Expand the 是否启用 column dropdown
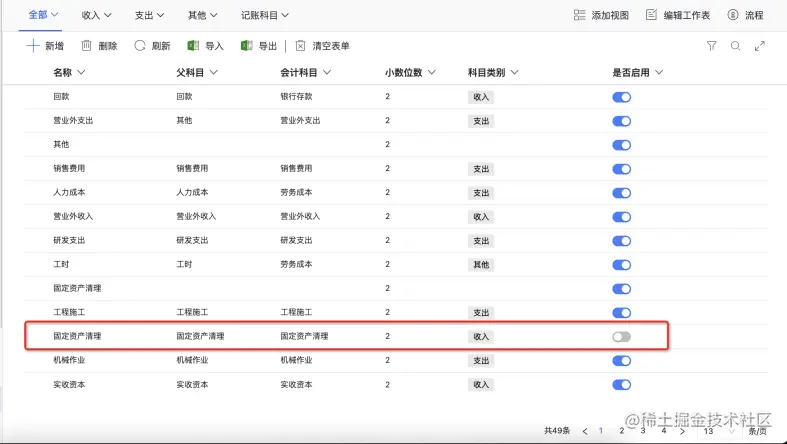Viewport: 787px width, 444px height. [659, 73]
